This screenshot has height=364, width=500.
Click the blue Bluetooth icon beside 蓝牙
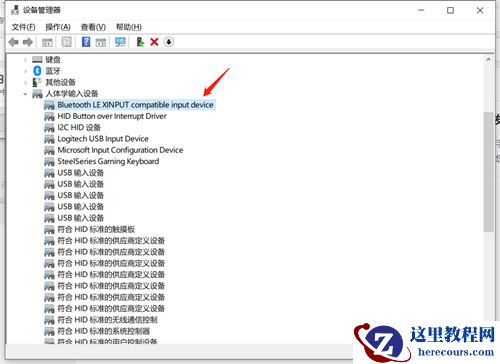(37, 71)
